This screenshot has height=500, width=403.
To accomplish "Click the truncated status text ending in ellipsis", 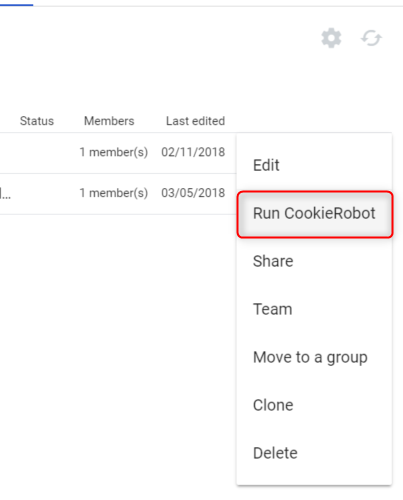I will click(5, 193).
